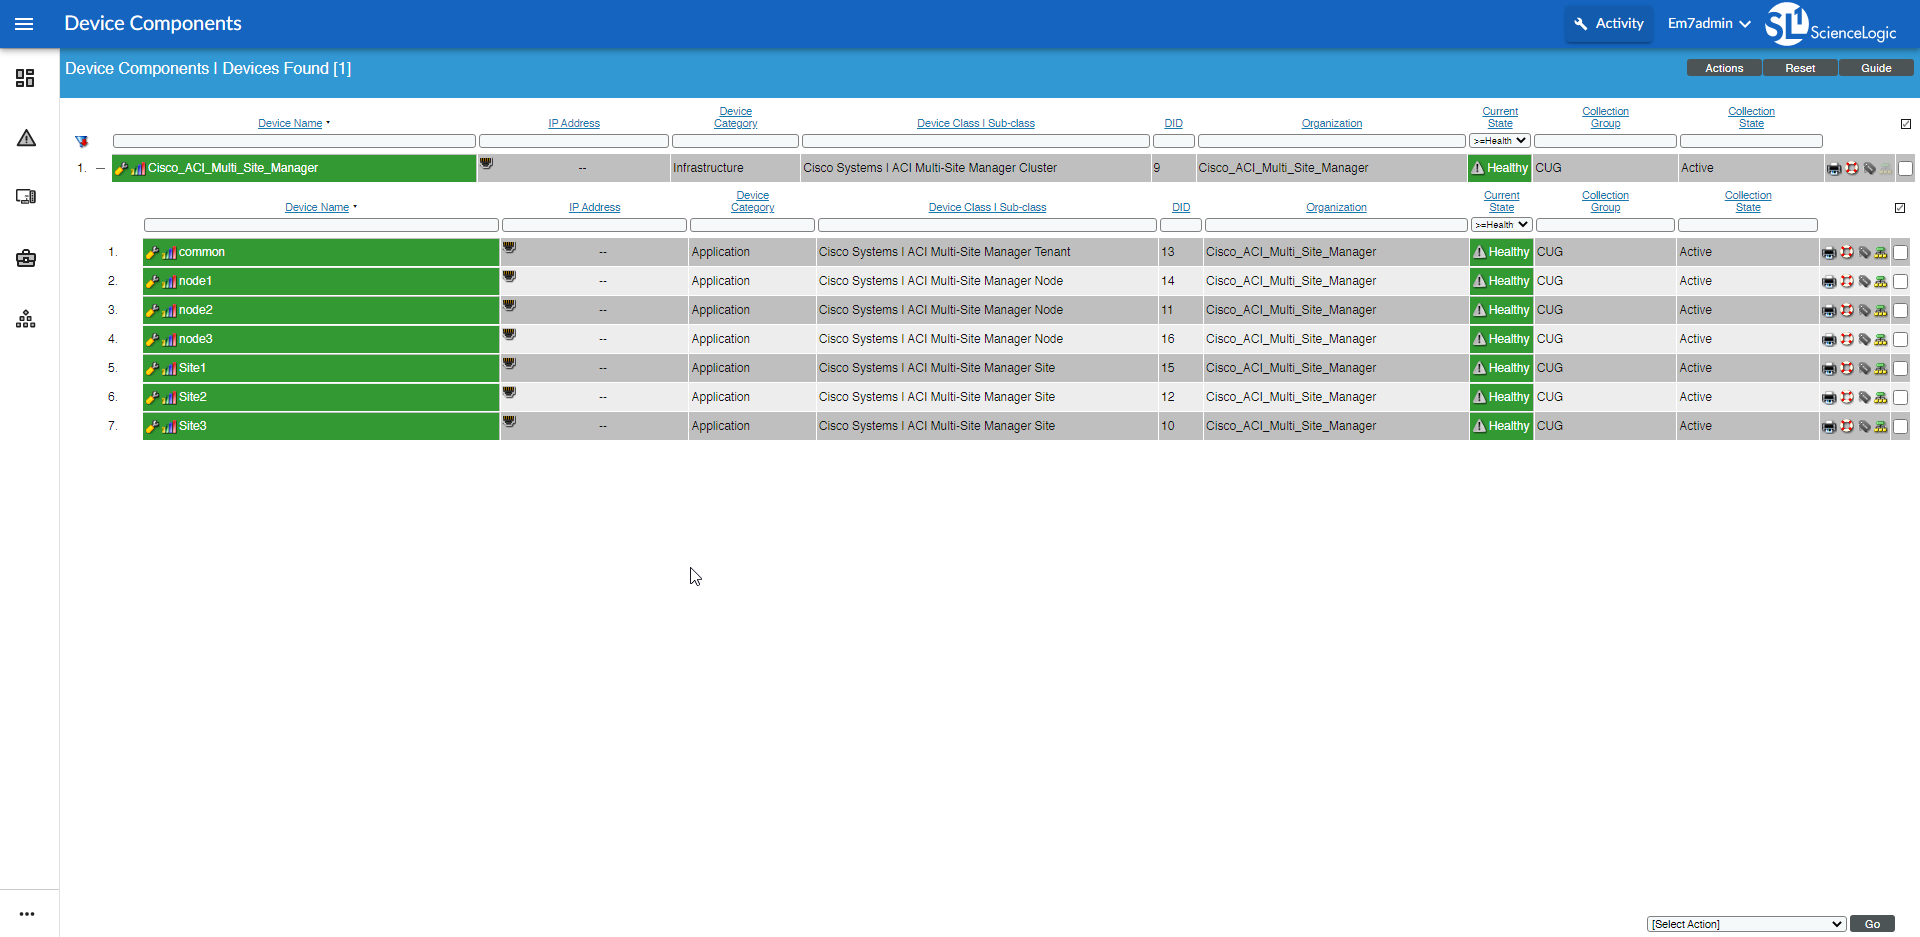Check the Site2 row checkbox
The height and width of the screenshot is (937, 1920).
coord(1901,398)
